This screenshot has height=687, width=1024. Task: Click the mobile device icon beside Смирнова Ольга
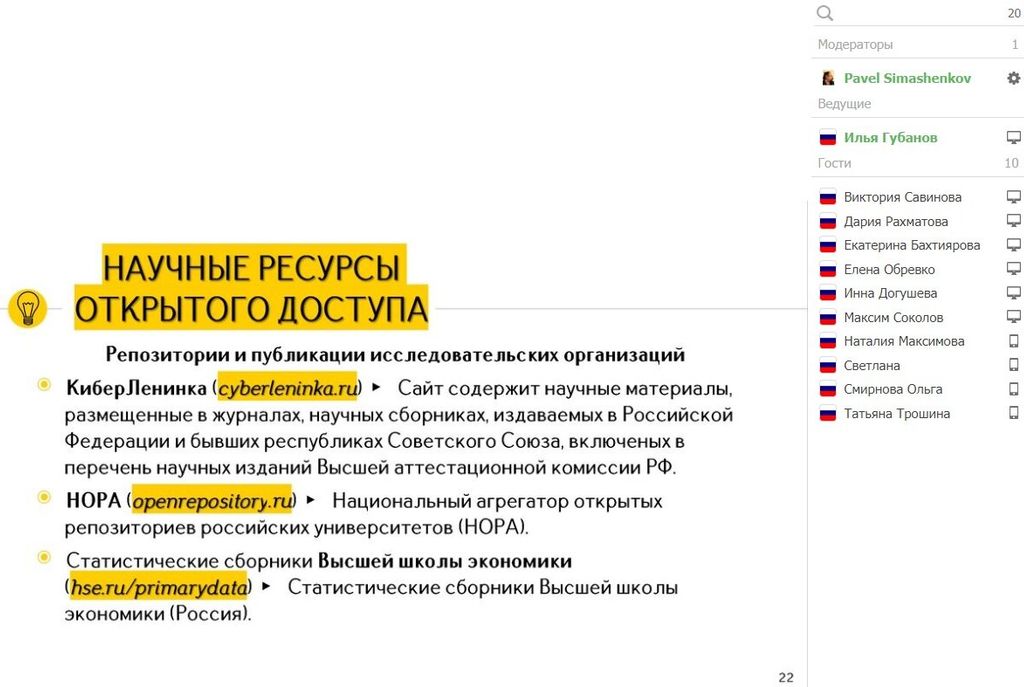pos(1014,389)
